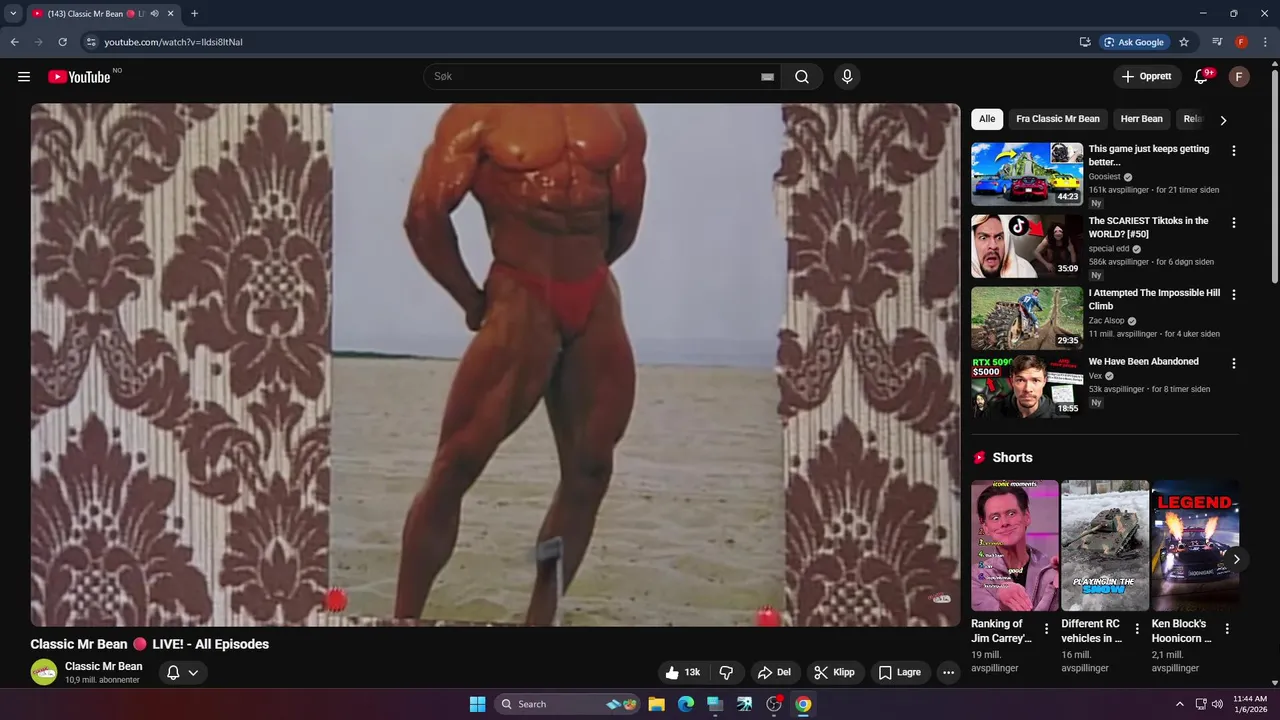Open options for Ken Block's Hoonicorn short
1280x720 pixels.
(1227, 629)
